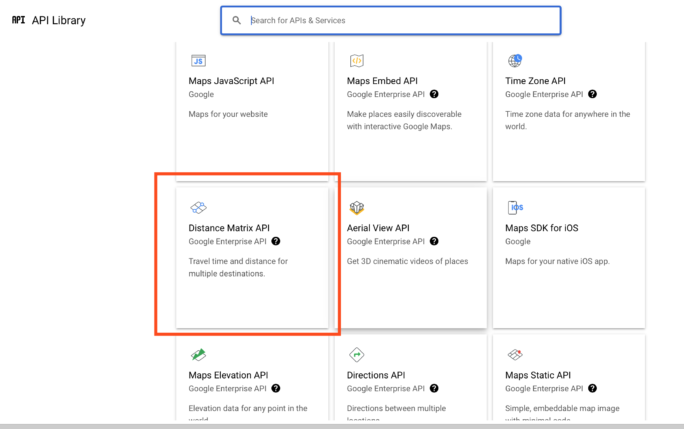
Task: Open the Distance Matrix API title link
Action: 229,228
